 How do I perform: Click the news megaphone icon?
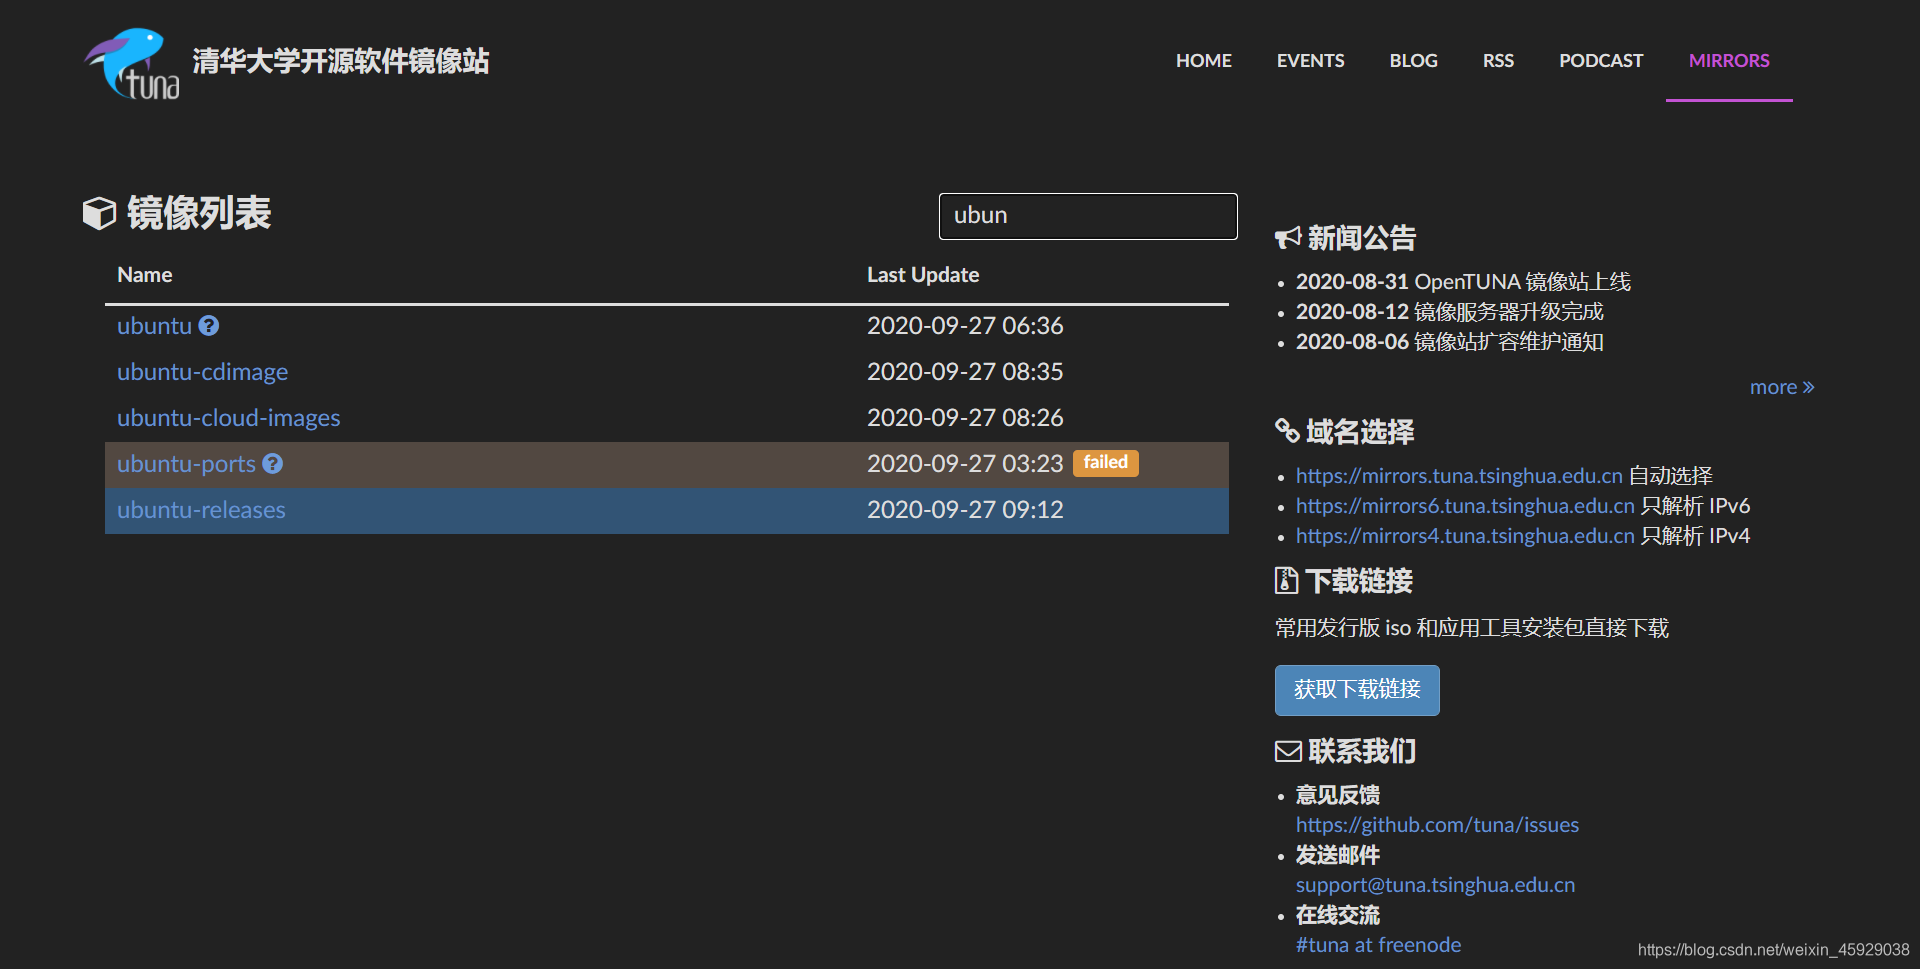(1288, 238)
